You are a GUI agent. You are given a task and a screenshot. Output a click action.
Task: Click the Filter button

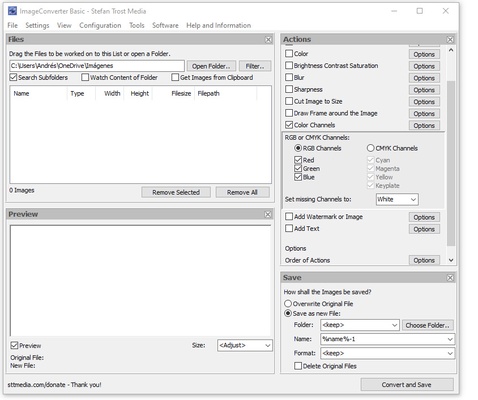tap(255, 66)
